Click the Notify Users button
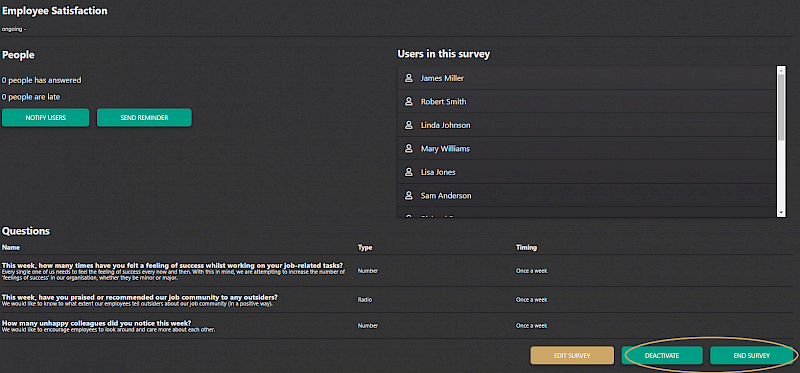 coord(45,117)
